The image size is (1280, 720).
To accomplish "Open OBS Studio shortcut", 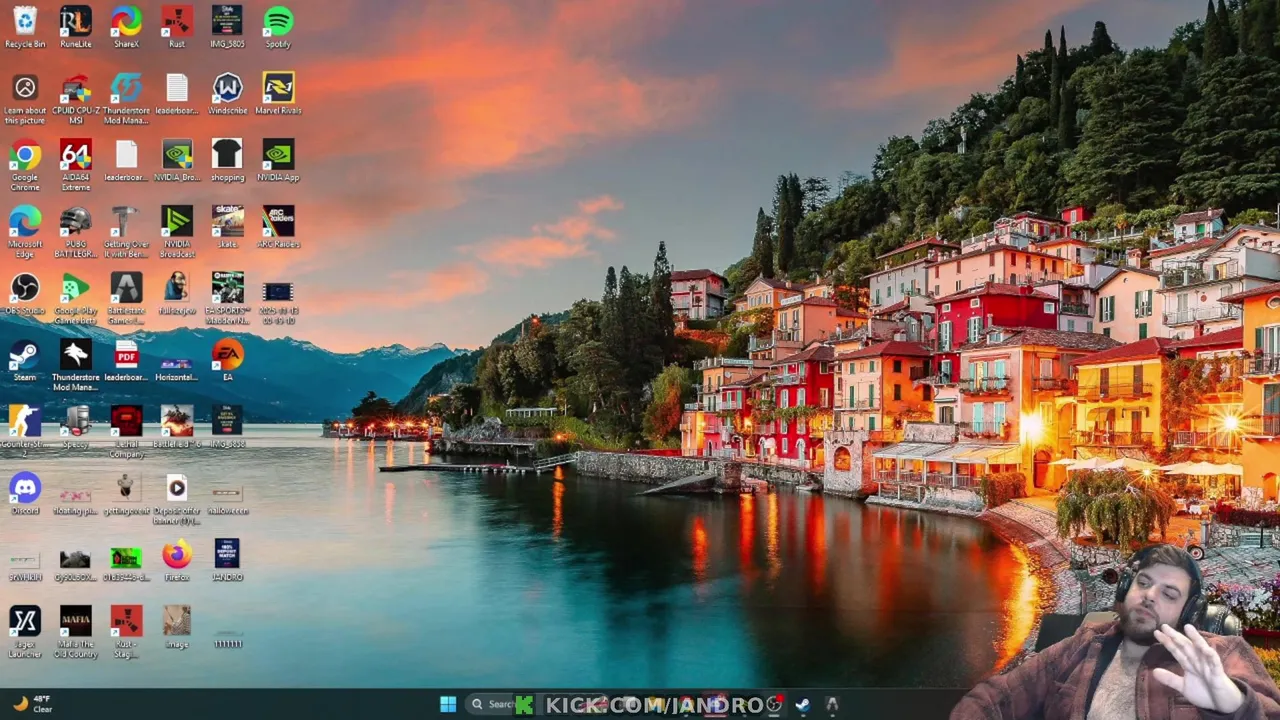I will 25,293.
